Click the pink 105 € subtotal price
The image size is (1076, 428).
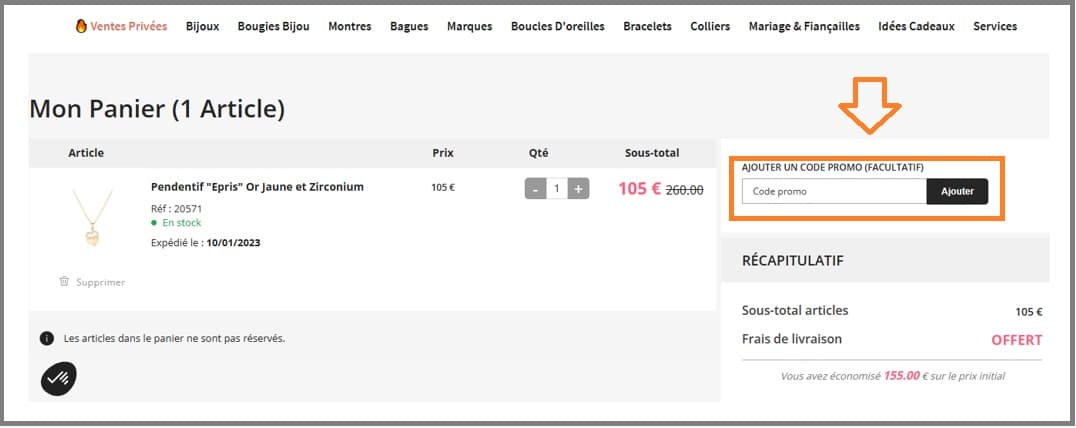point(640,189)
